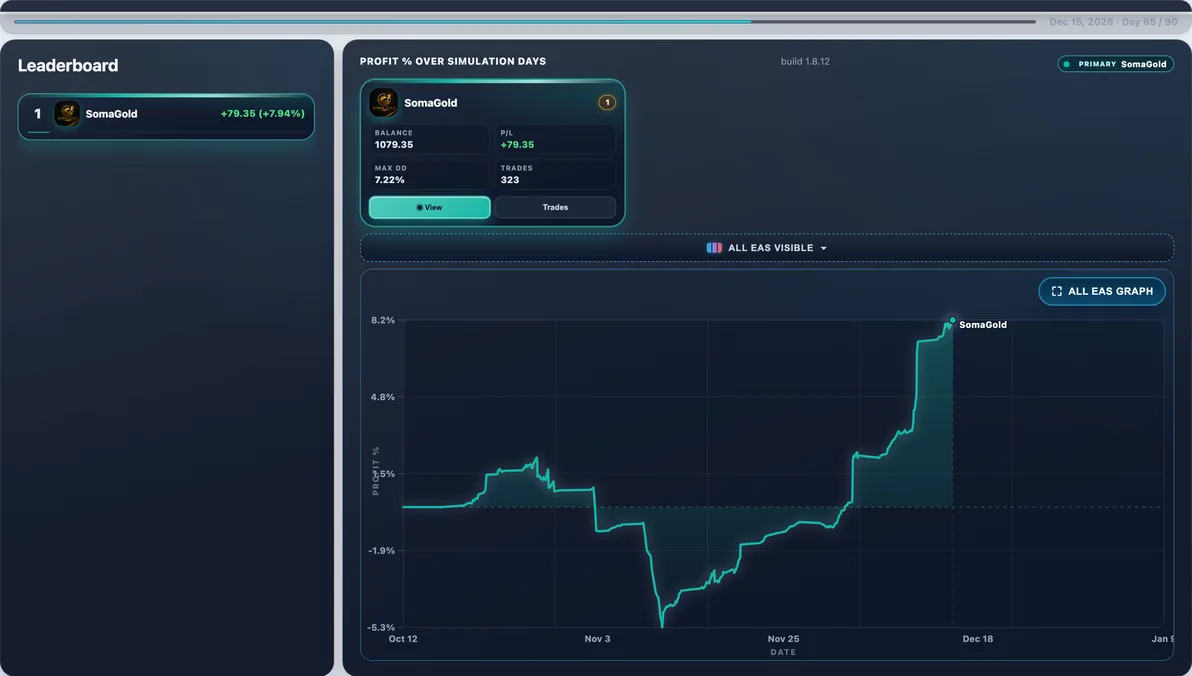1192x676 pixels.
Task: Select the SomaGold leaderboard entry
Action: pos(166,116)
